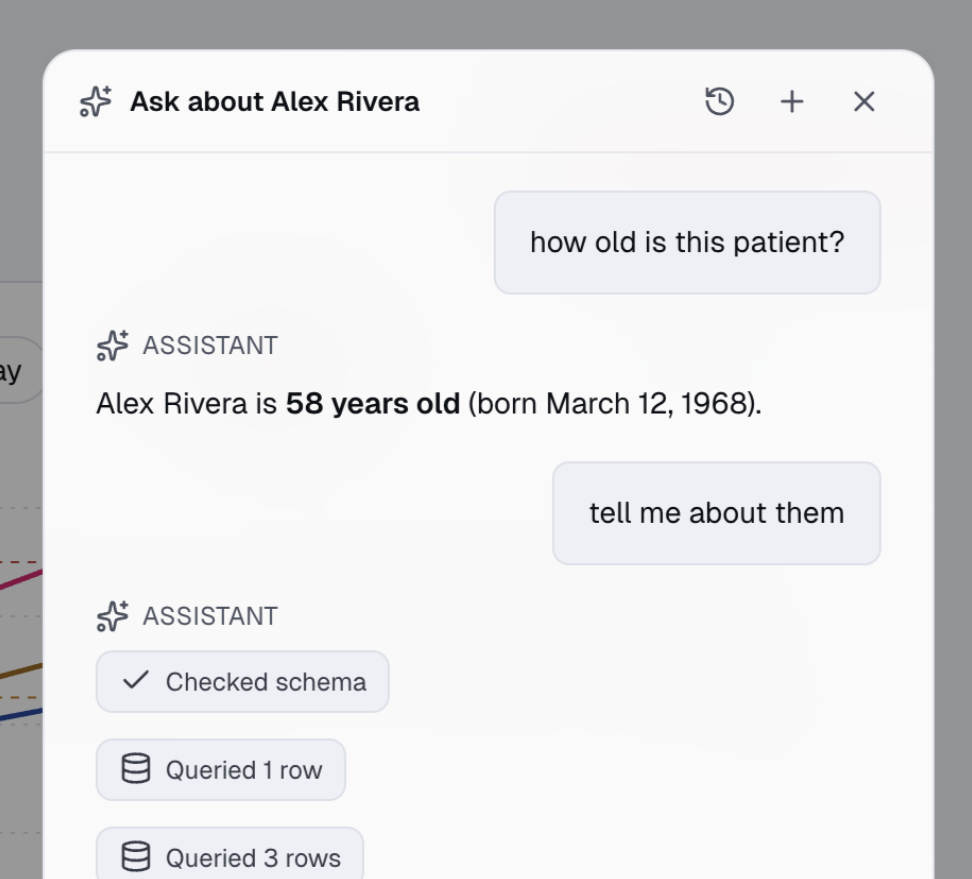The image size is (972, 879).
Task: Click the sparkle icon above Checked schema
Action: point(113,616)
